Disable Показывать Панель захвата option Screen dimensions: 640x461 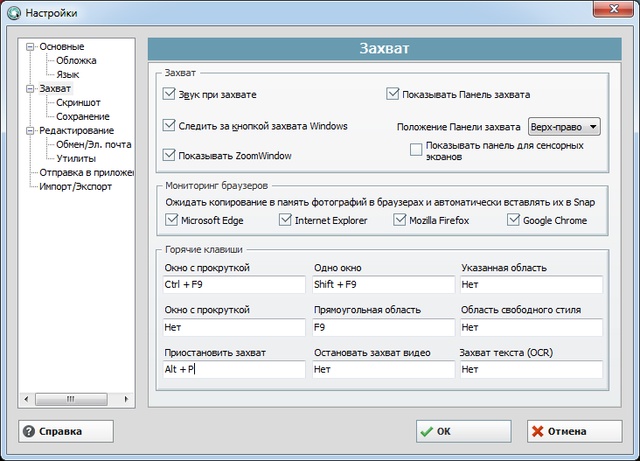click(393, 94)
